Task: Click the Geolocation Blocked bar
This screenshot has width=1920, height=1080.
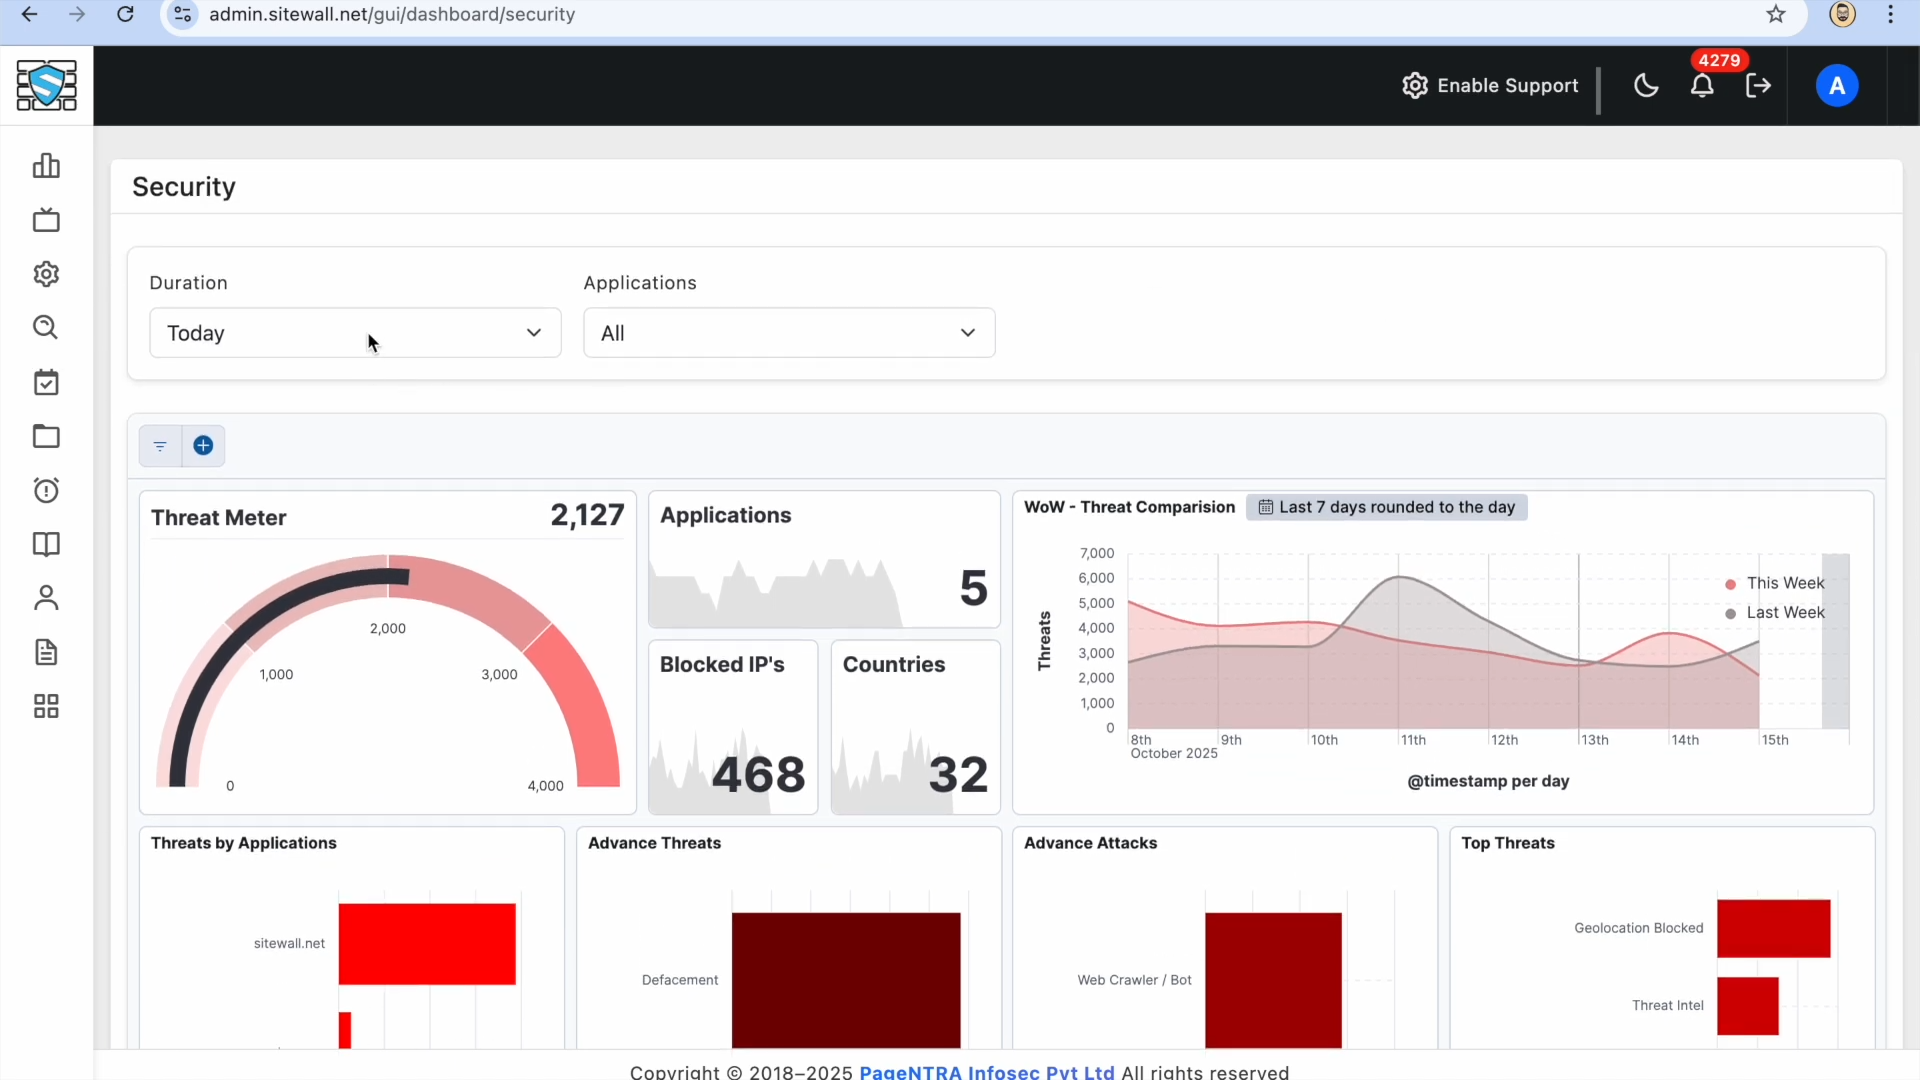Action: click(x=1773, y=928)
